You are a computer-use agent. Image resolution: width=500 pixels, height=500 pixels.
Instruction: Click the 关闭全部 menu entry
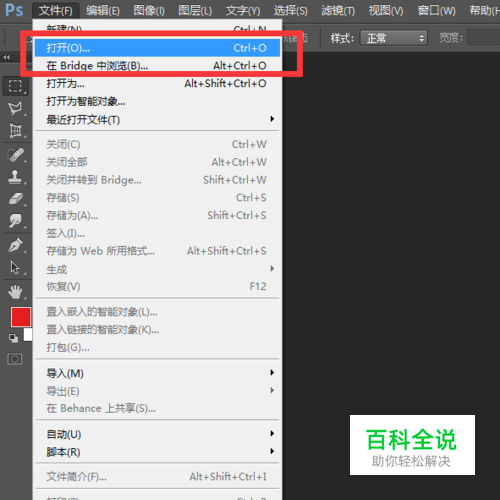(x=157, y=162)
